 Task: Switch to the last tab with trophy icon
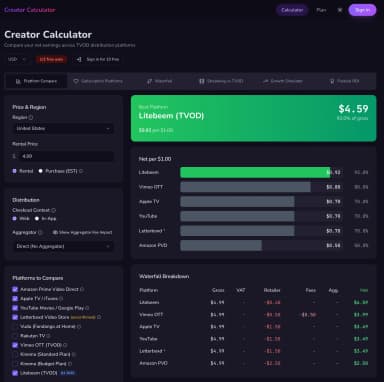tap(344, 81)
